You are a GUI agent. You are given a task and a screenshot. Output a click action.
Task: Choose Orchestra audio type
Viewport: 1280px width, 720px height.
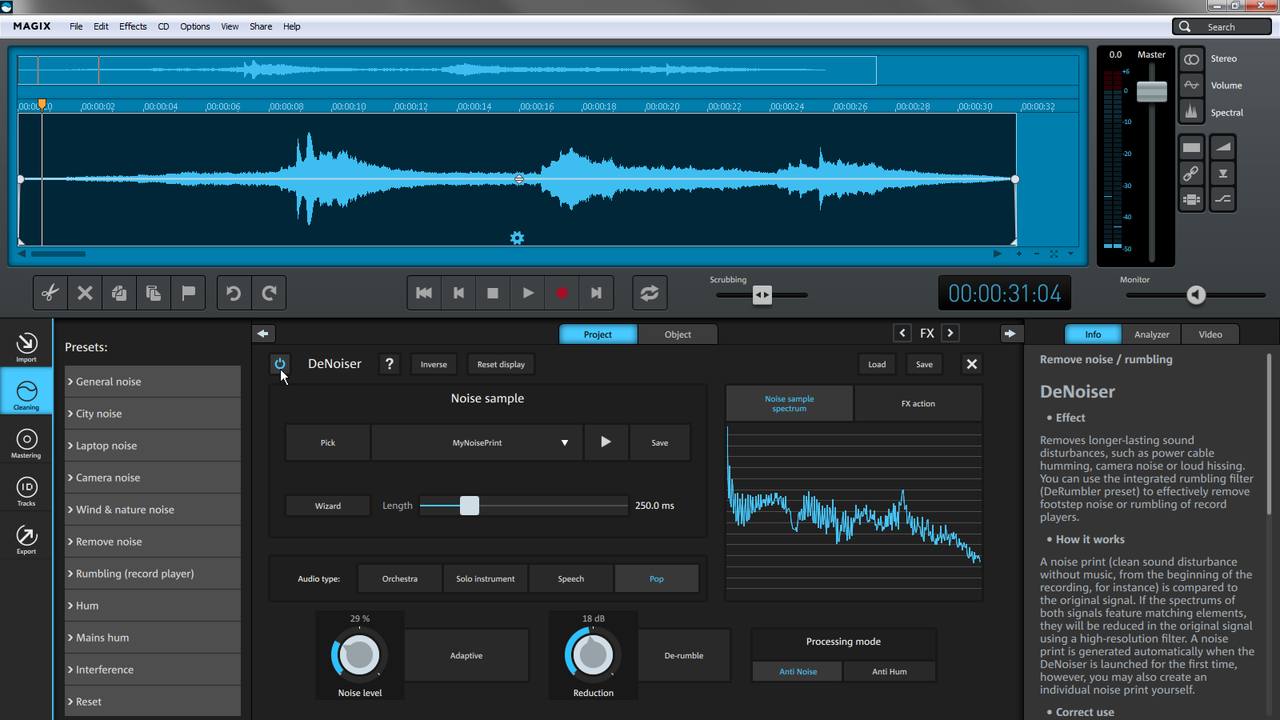(400, 579)
